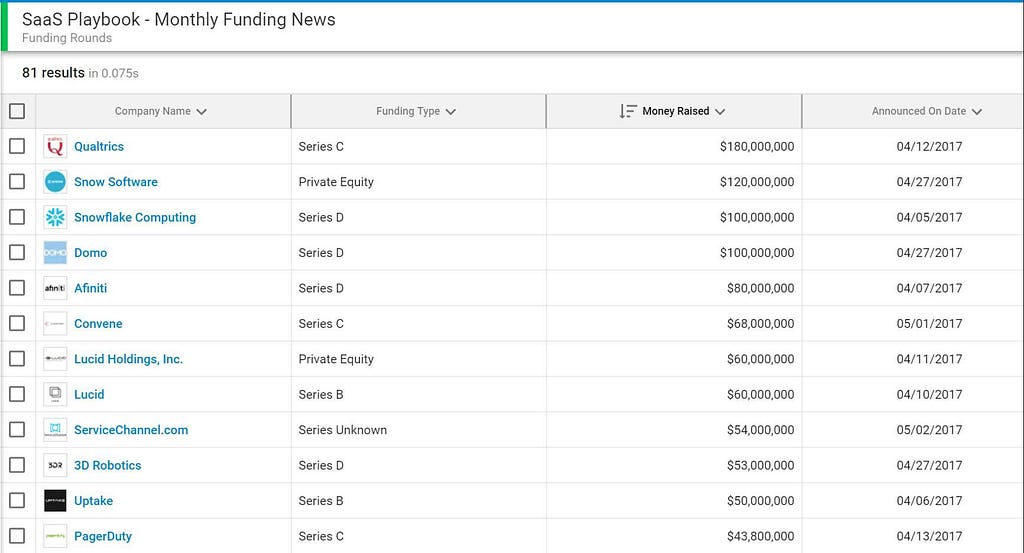1024x553 pixels.
Task: Open the Lucid Holdings, Inc. link
Action: point(128,358)
